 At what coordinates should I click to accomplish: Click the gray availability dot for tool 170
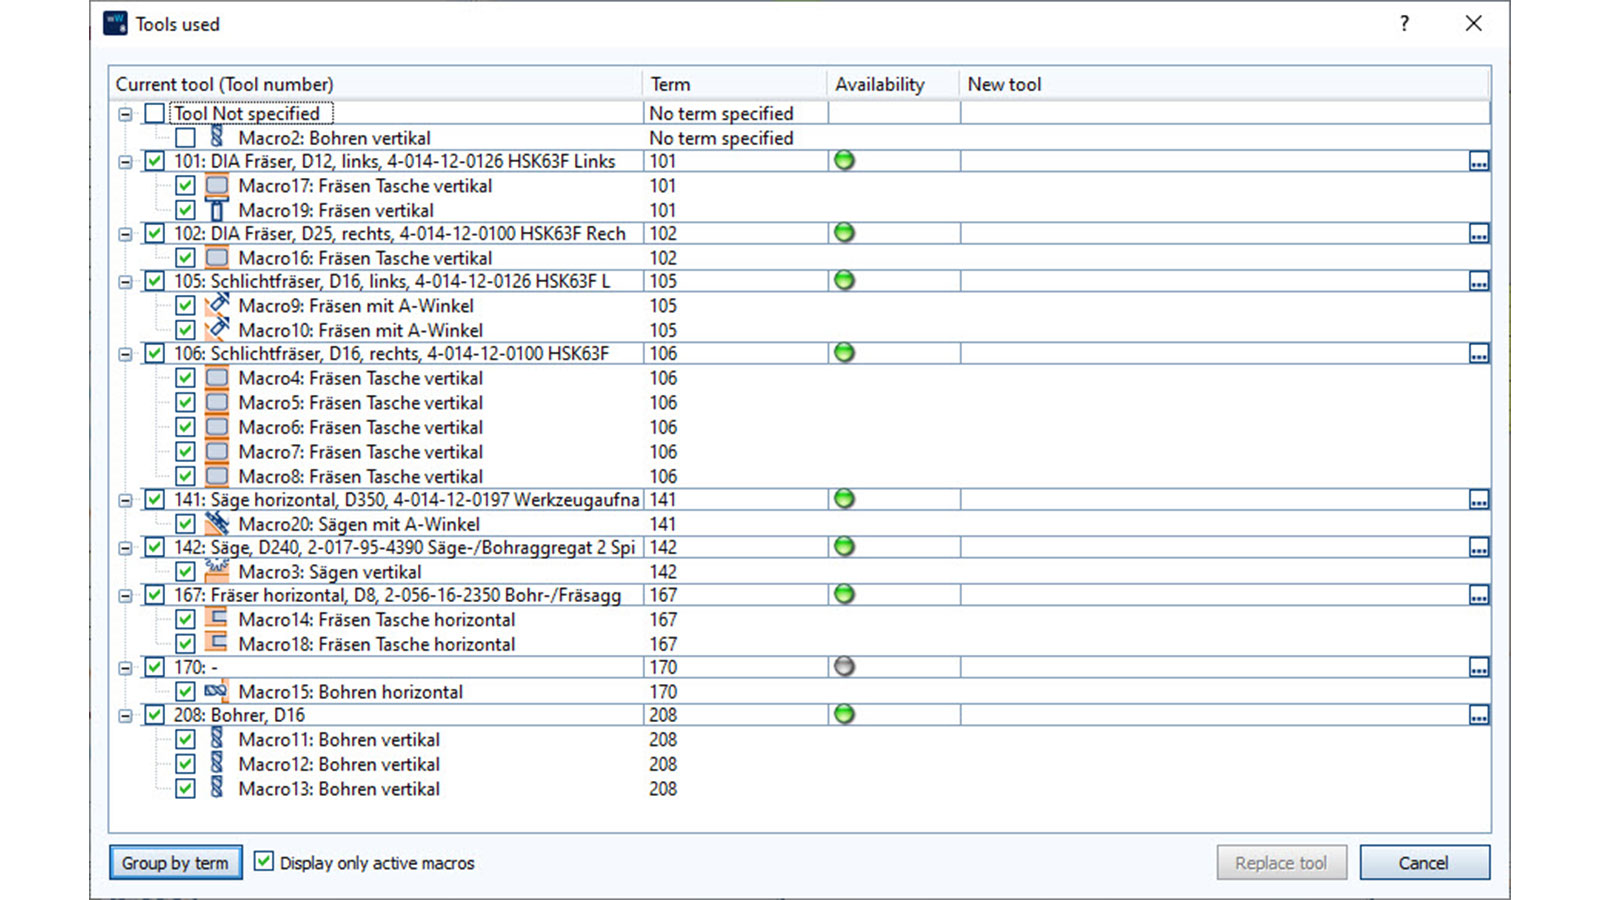pos(843,666)
